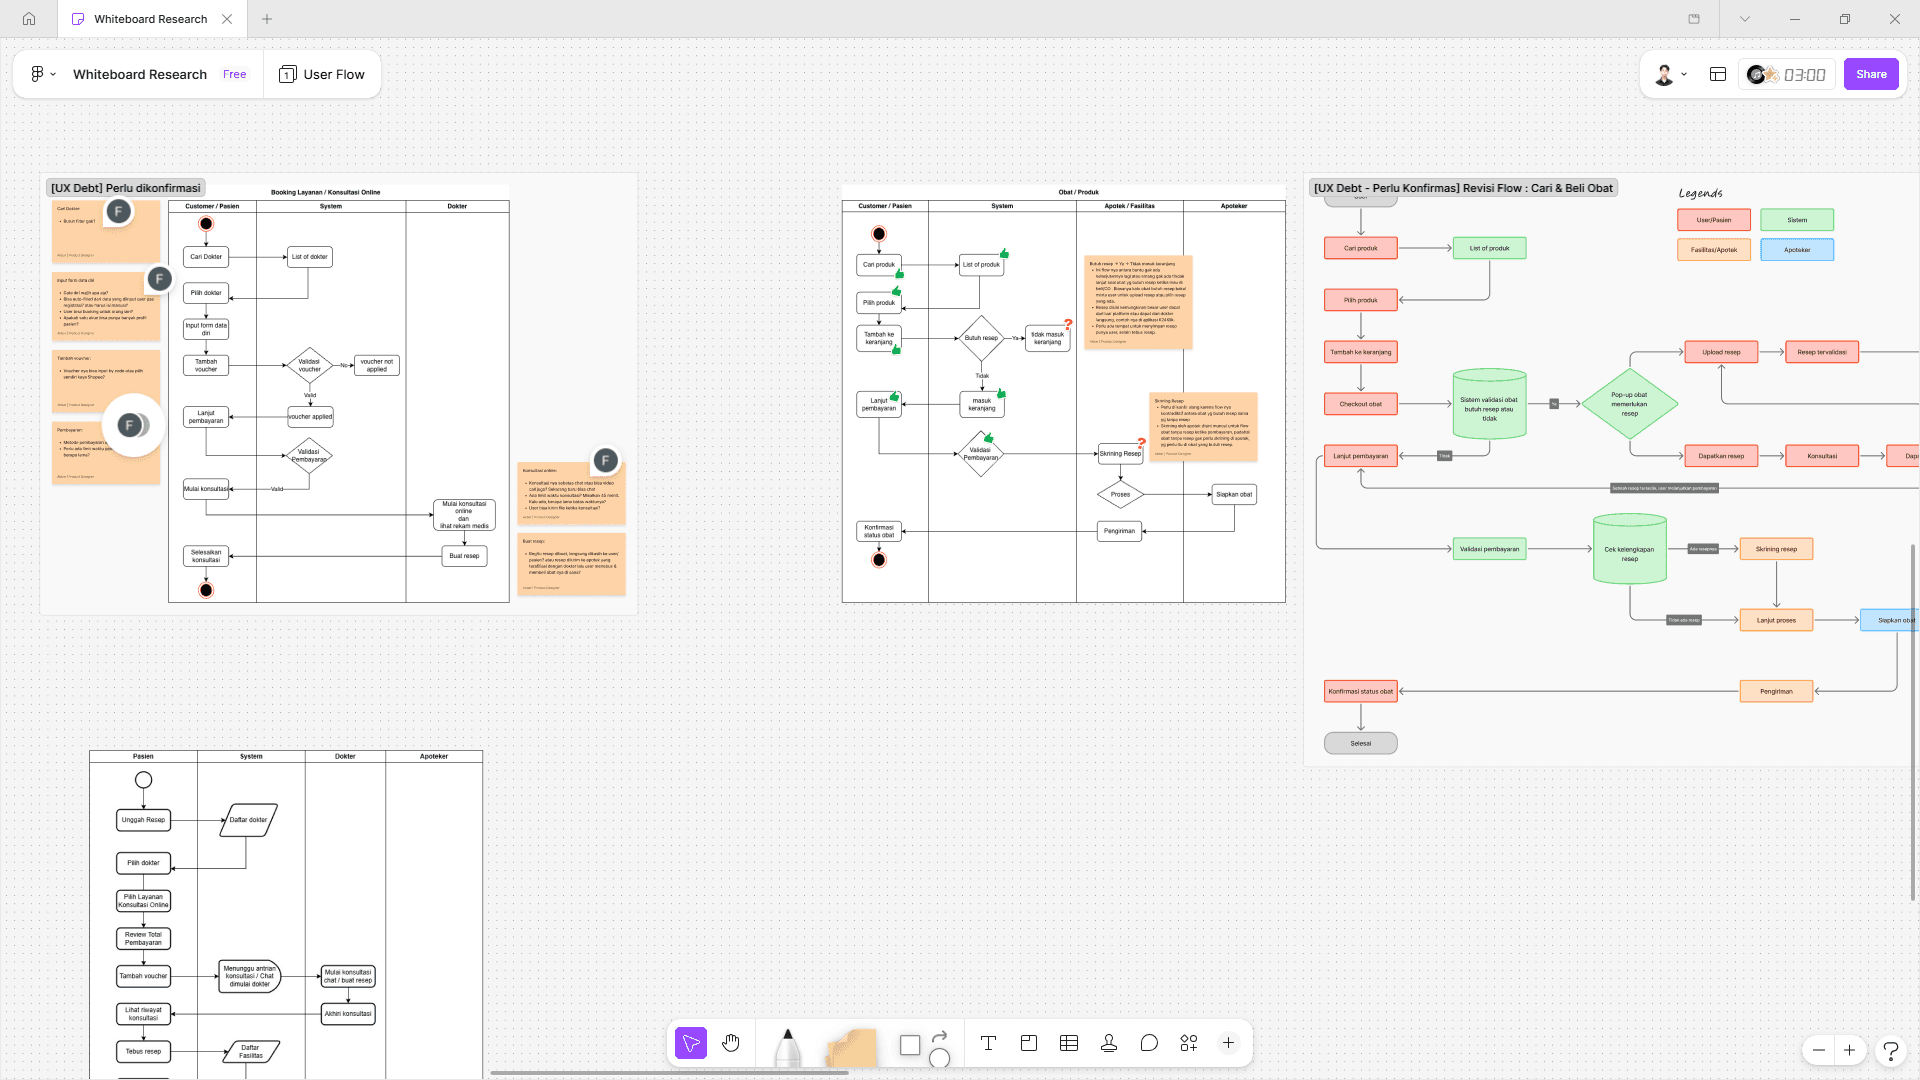Select the Comment bubble tool
Viewport: 1920px width, 1080px height.
1149,1043
